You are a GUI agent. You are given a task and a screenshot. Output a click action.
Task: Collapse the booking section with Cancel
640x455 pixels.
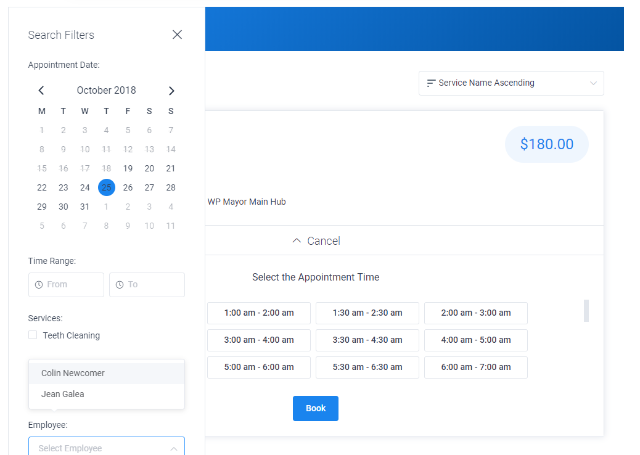316,241
